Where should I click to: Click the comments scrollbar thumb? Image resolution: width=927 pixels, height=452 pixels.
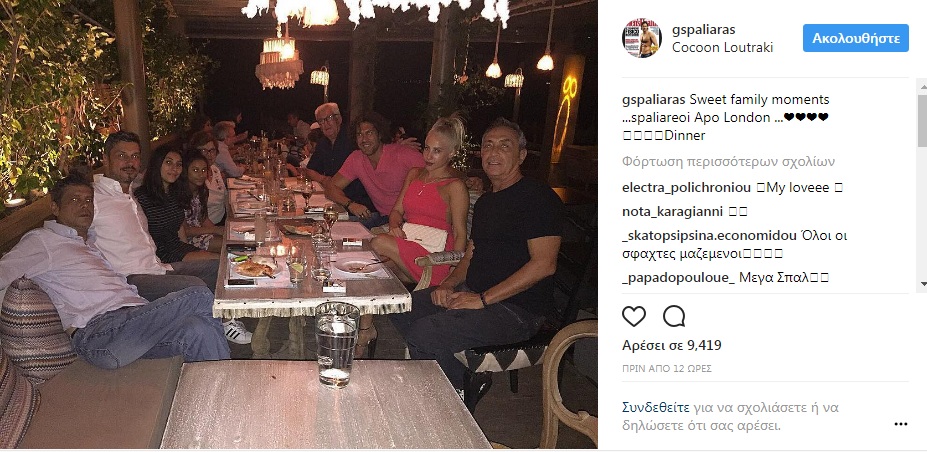[922, 120]
